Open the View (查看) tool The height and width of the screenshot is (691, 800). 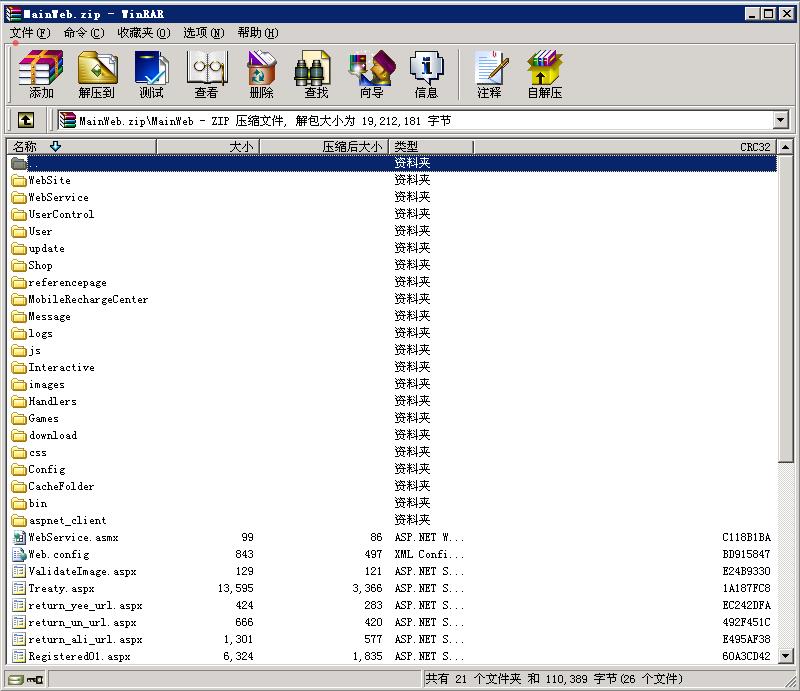pyautogui.click(x=207, y=75)
